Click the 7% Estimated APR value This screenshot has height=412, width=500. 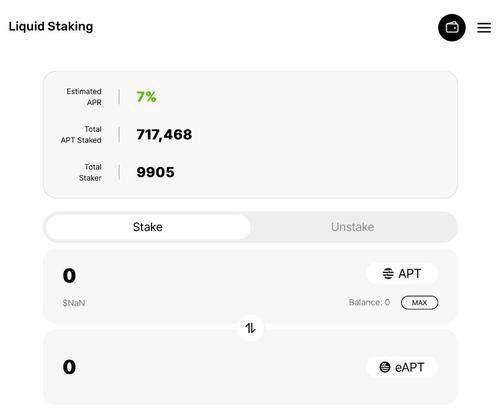coord(146,97)
